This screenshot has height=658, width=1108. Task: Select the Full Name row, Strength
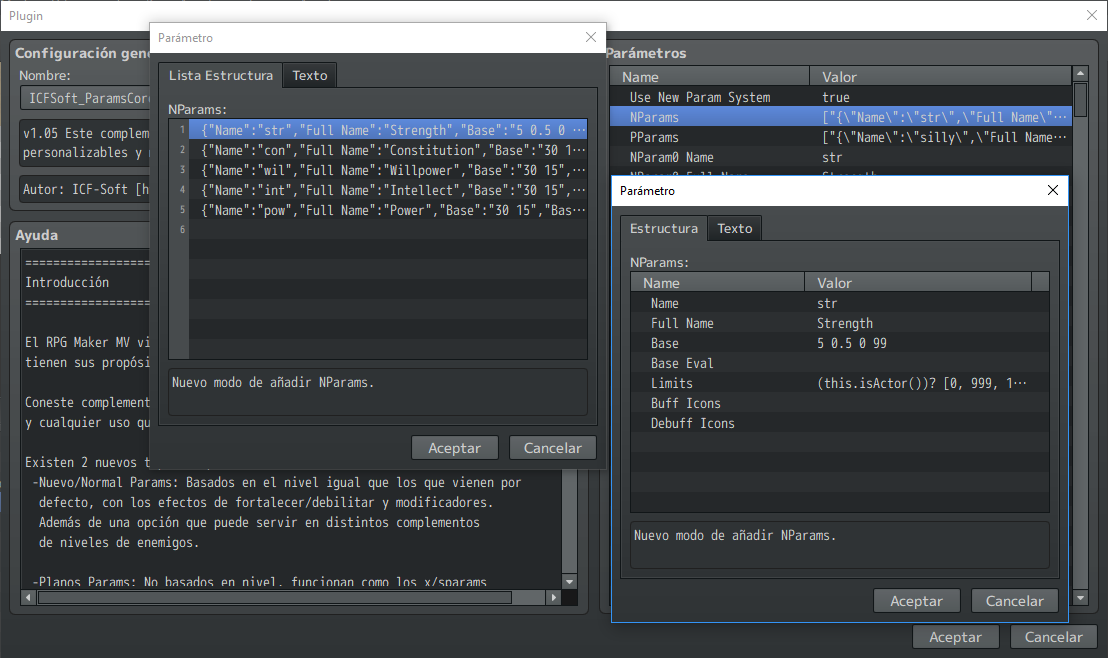click(x=839, y=323)
